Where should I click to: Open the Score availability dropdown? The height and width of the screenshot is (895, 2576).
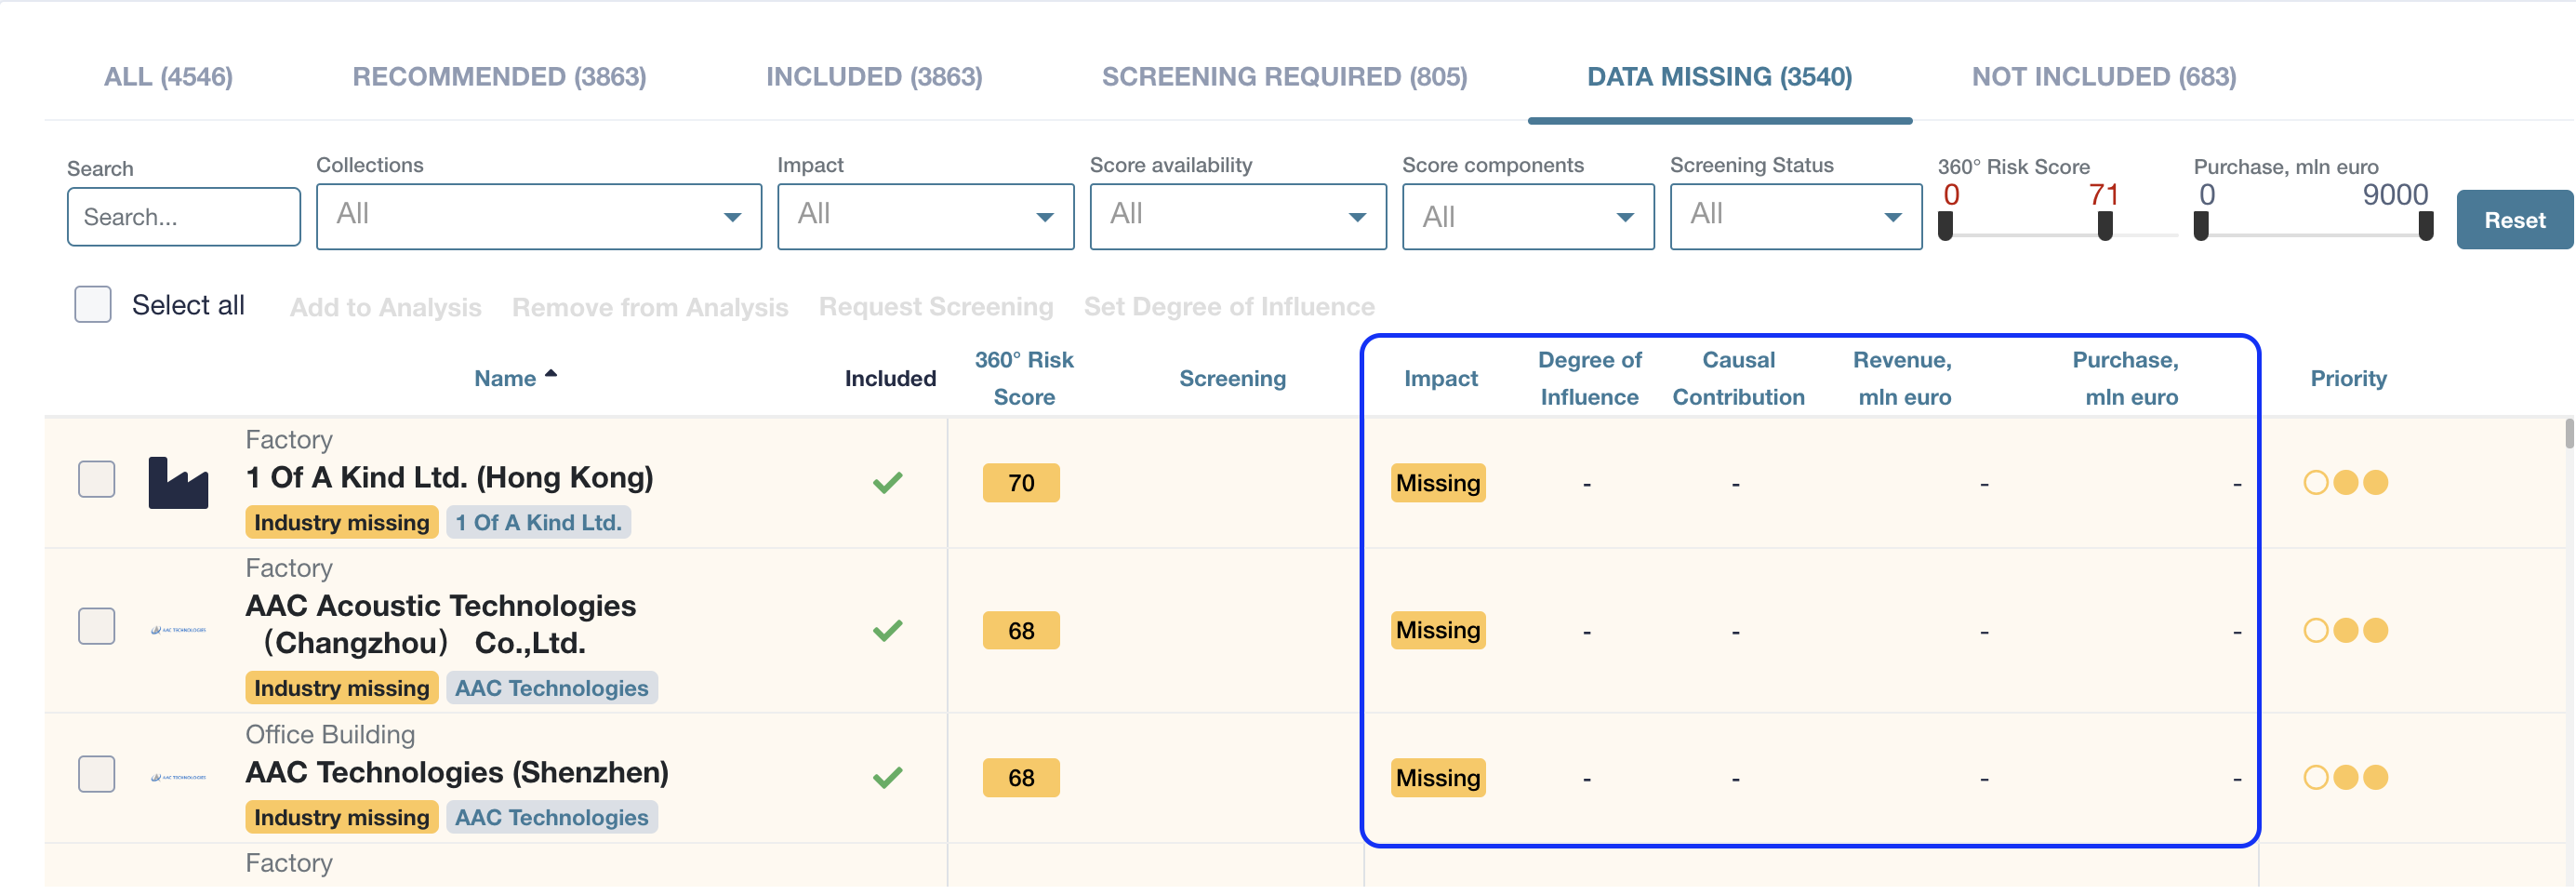[x=1237, y=216]
